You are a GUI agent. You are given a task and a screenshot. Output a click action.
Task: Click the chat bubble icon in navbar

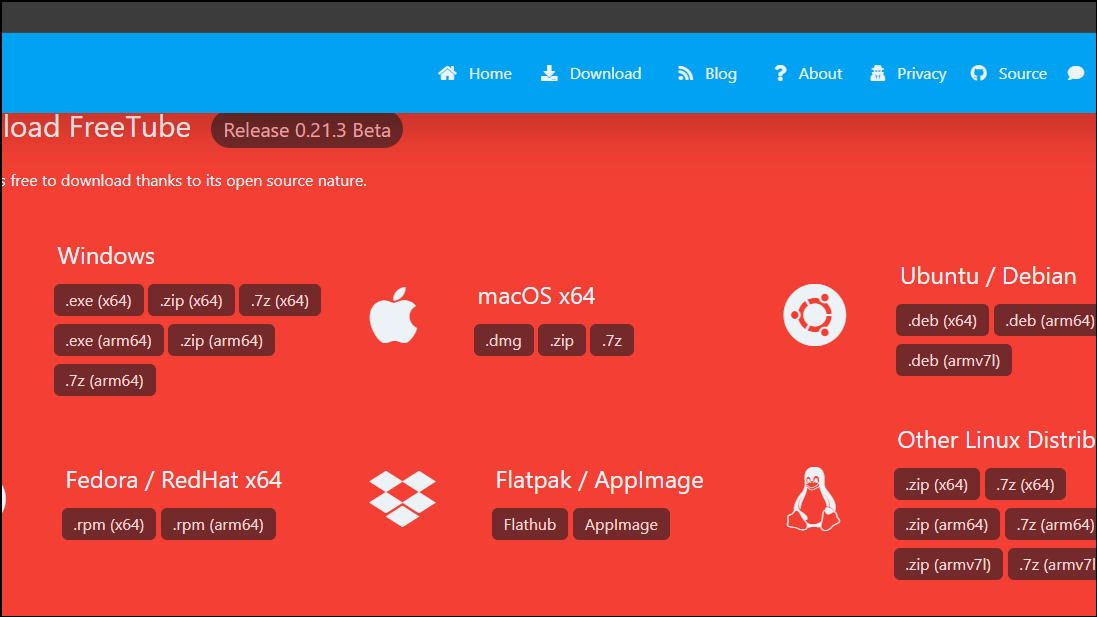coord(1076,73)
